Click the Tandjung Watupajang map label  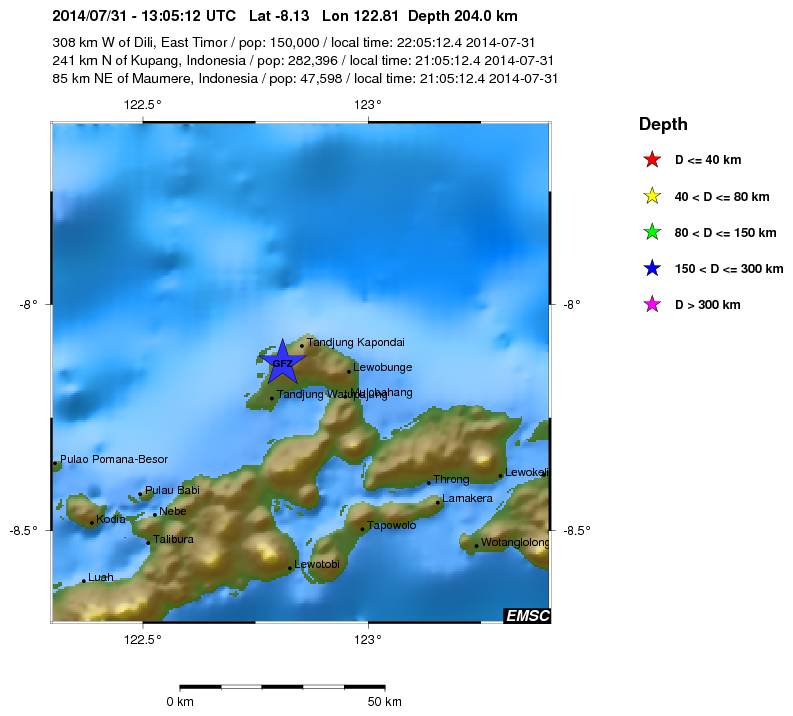(x=332, y=394)
